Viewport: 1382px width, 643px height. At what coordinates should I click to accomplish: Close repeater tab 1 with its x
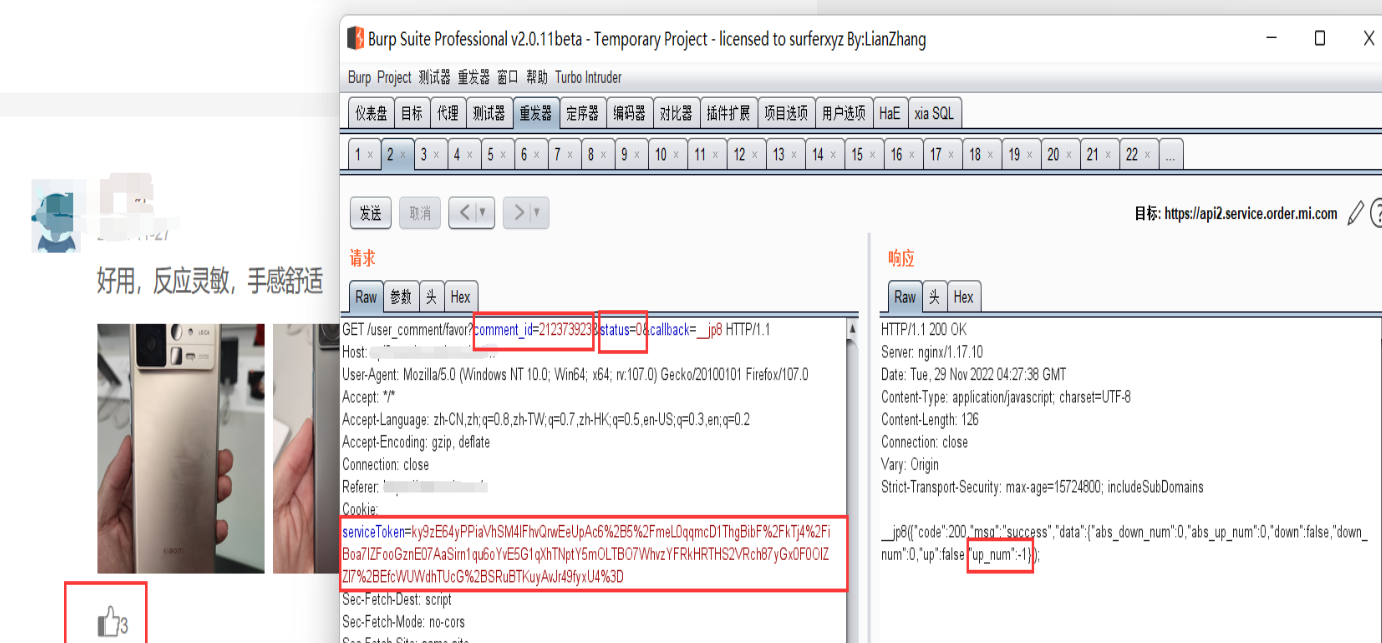coord(370,155)
